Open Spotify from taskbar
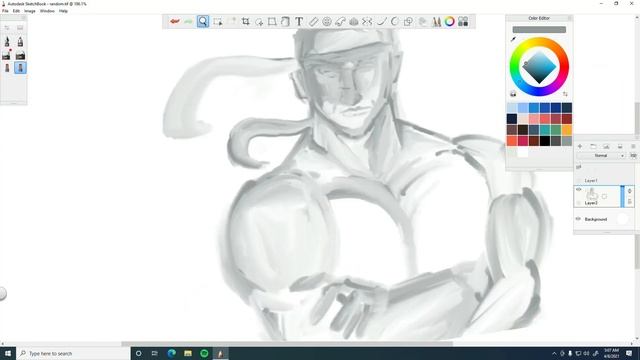This screenshot has width=640, height=360. pyautogui.click(x=204, y=353)
